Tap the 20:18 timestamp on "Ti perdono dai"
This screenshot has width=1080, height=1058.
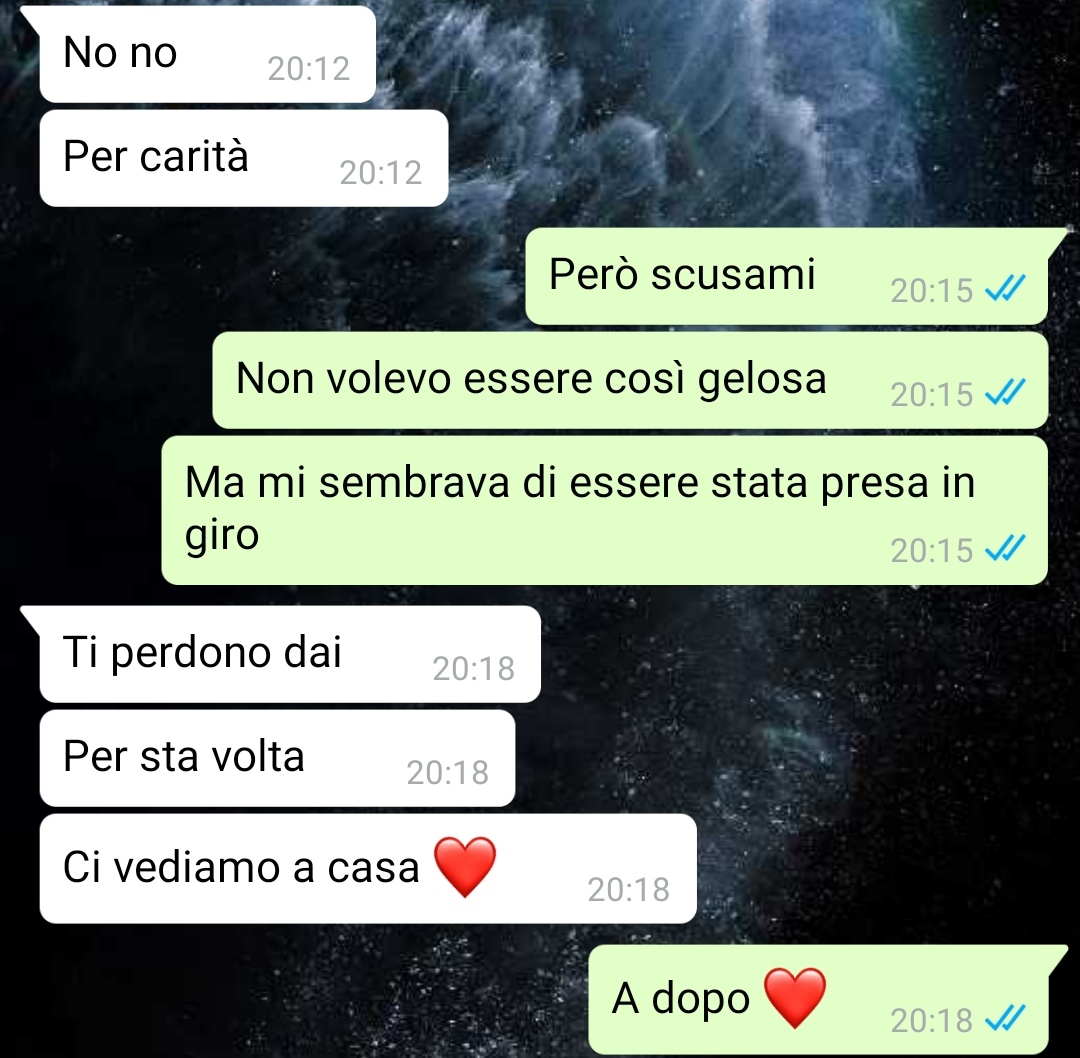pyautogui.click(x=474, y=668)
